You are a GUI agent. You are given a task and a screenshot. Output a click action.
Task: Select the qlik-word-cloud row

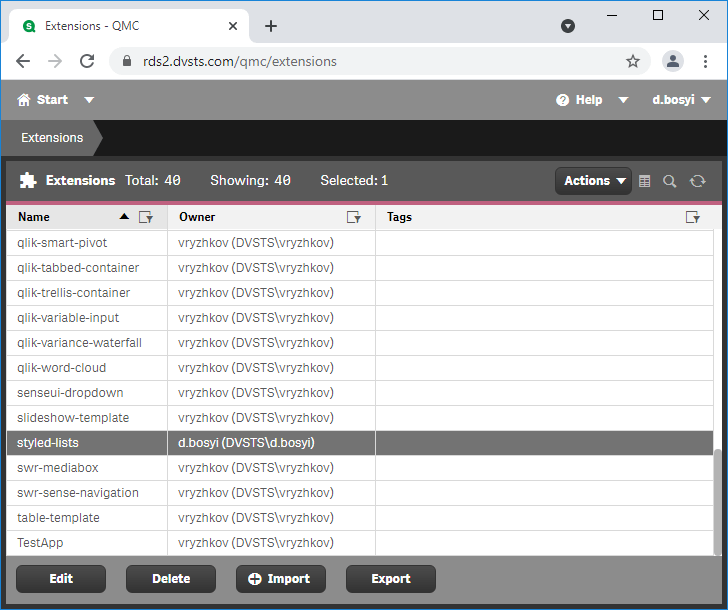(360, 368)
